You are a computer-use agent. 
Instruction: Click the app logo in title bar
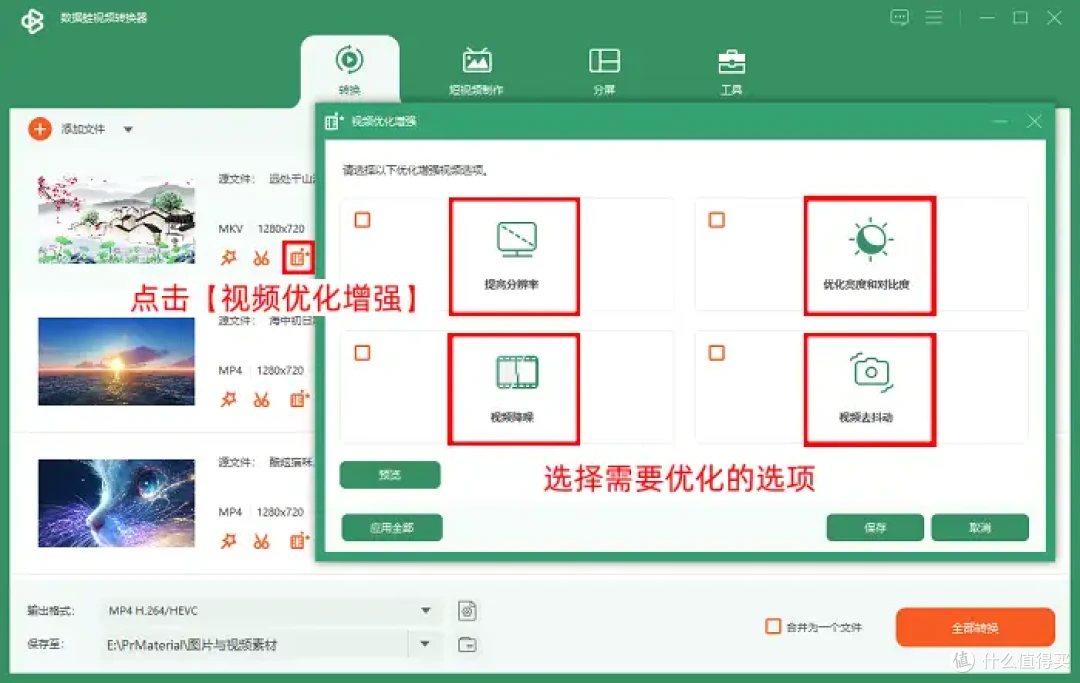[x=32, y=21]
